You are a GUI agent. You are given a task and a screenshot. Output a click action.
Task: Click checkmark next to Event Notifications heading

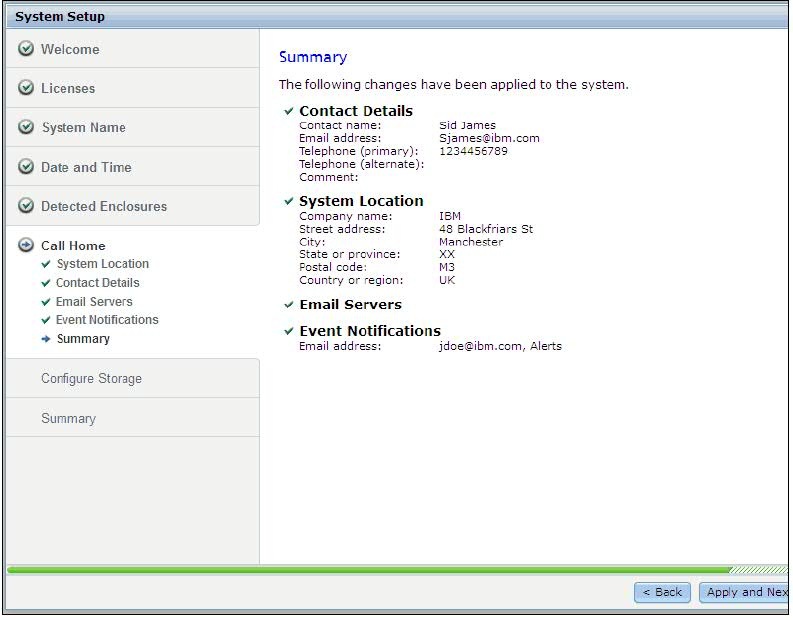click(289, 331)
